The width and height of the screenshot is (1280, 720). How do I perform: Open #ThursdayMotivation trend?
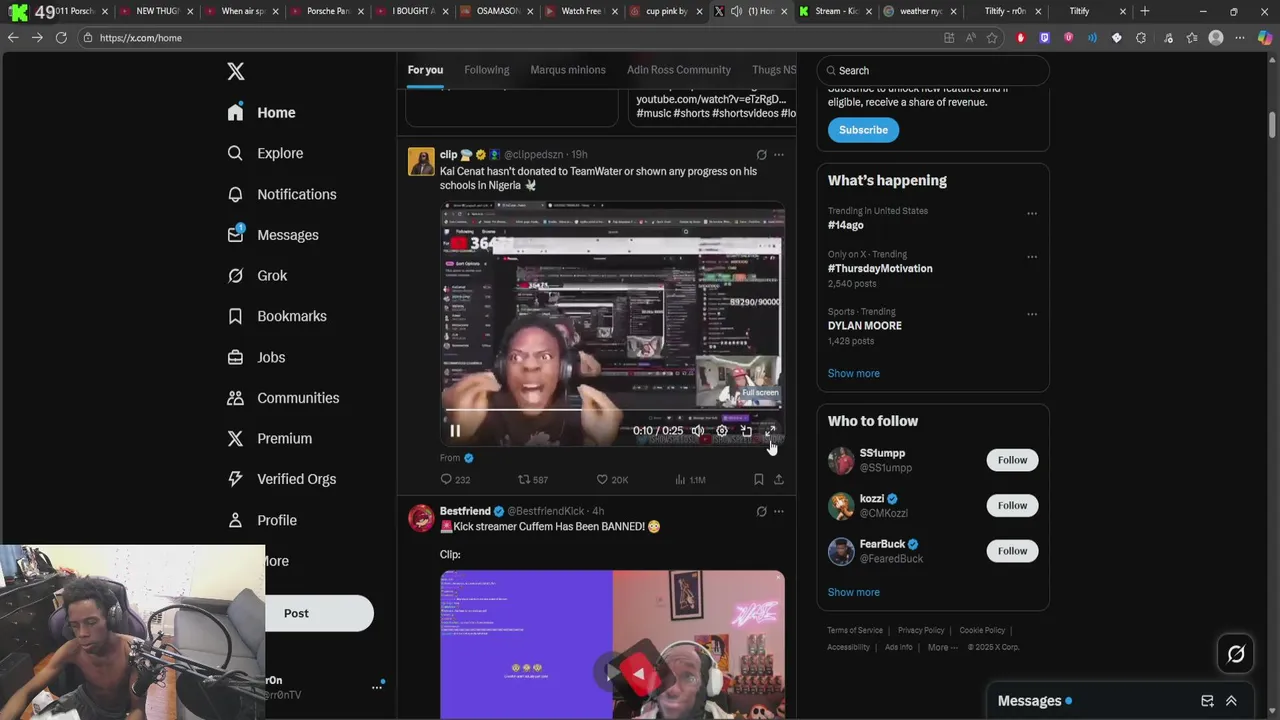(x=880, y=268)
